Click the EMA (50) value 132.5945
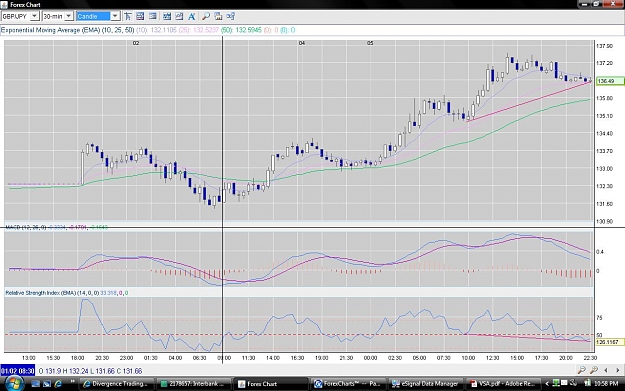Image resolution: width=625 pixels, height=391 pixels. tap(248, 30)
